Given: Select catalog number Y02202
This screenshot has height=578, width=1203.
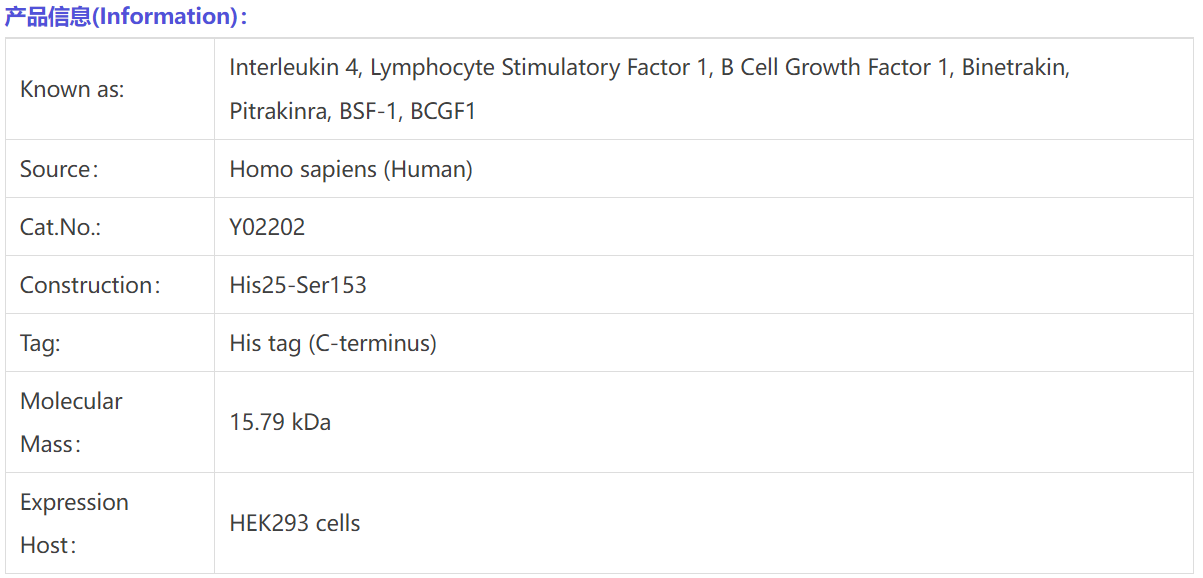Looking at the screenshot, I should 267,227.
